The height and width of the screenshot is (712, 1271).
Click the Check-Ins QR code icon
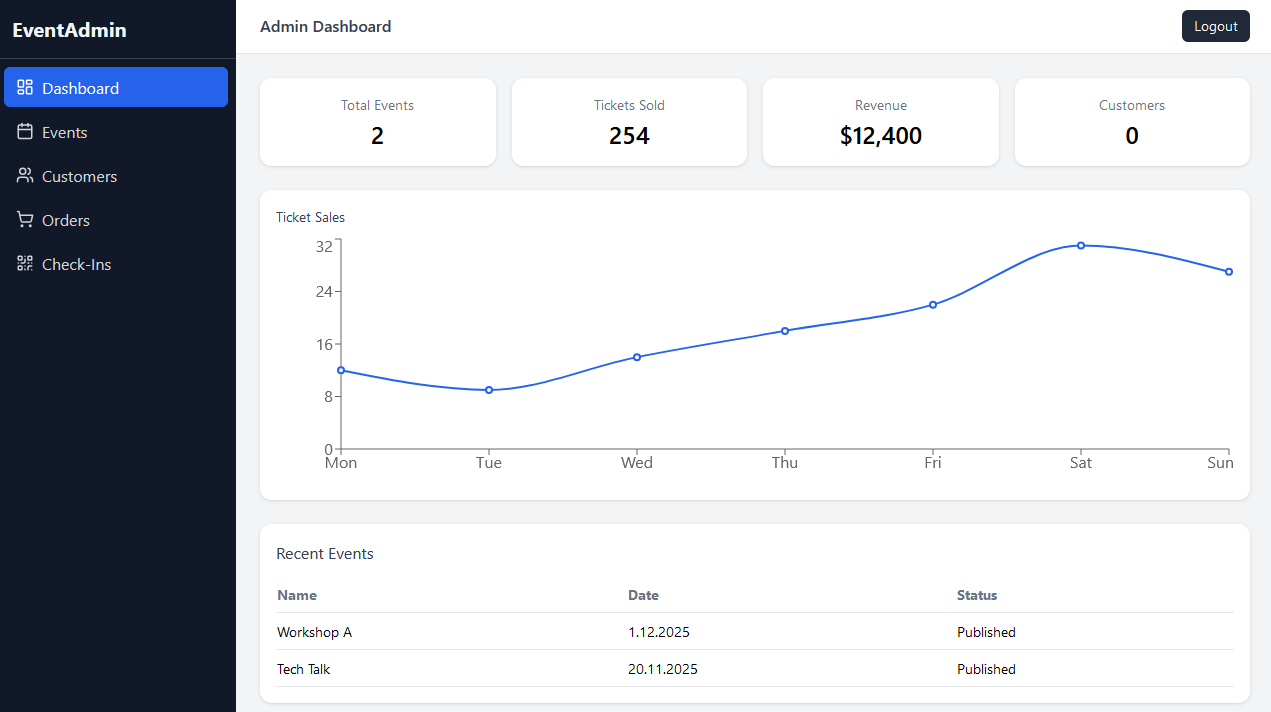(x=25, y=264)
